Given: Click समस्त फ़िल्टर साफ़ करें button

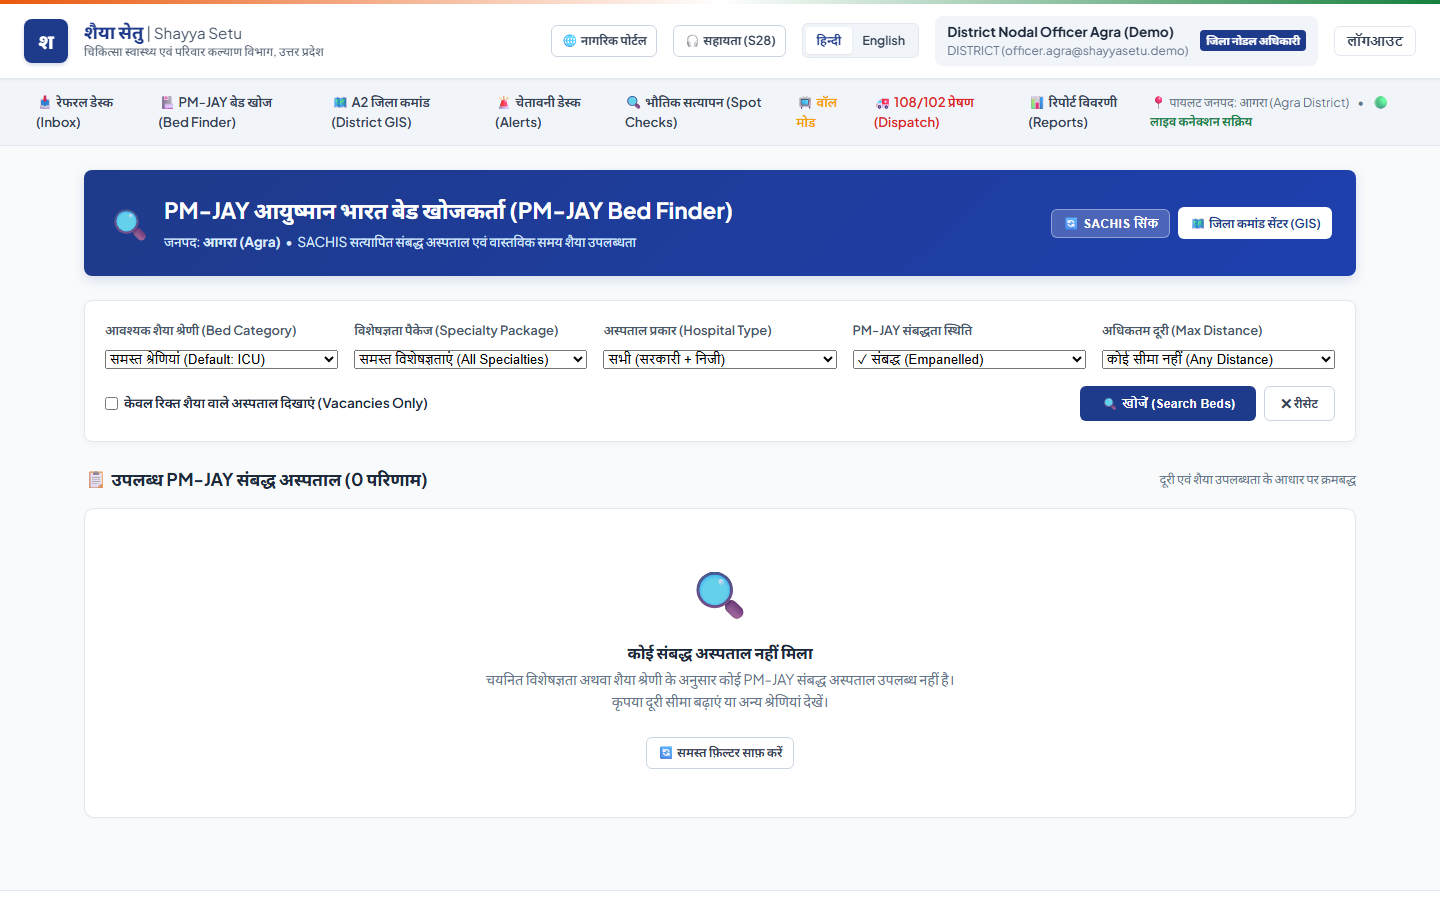Looking at the screenshot, I should tap(720, 752).
